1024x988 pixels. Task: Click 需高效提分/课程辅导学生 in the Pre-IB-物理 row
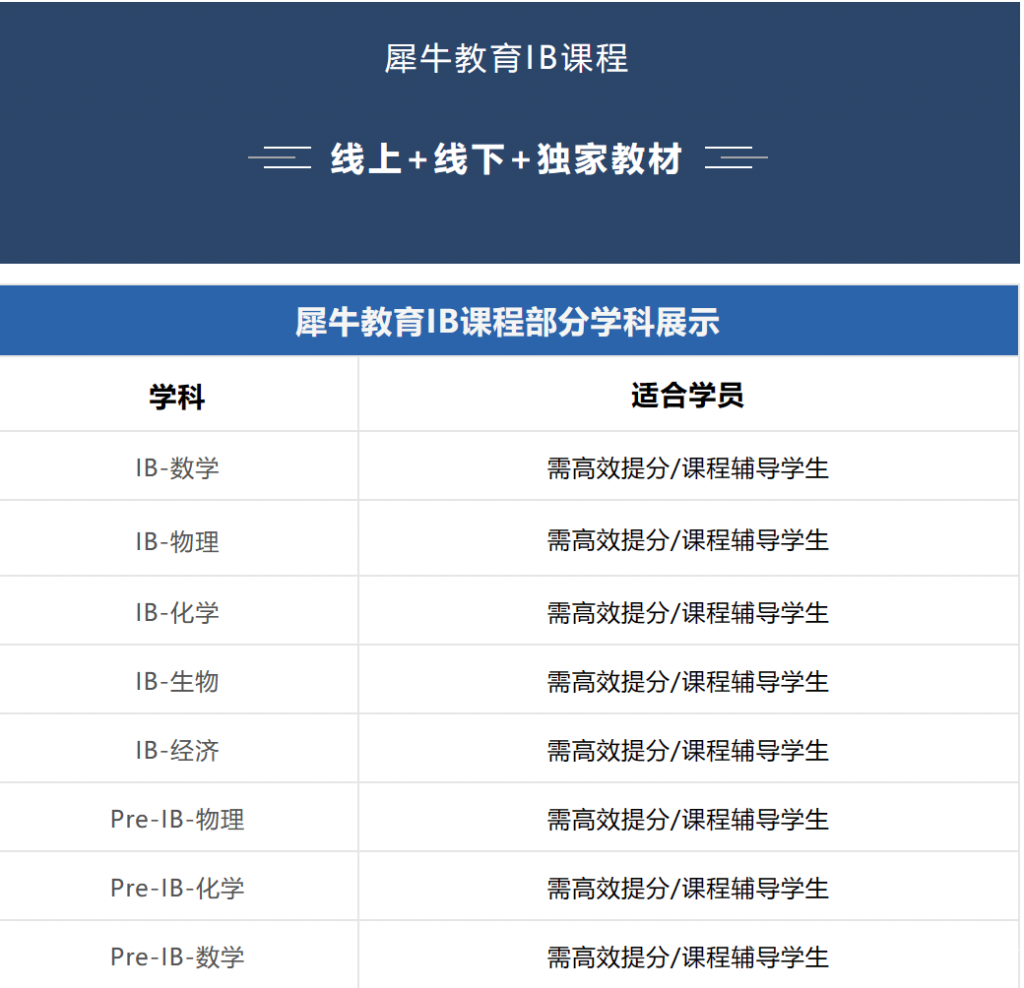click(x=688, y=820)
